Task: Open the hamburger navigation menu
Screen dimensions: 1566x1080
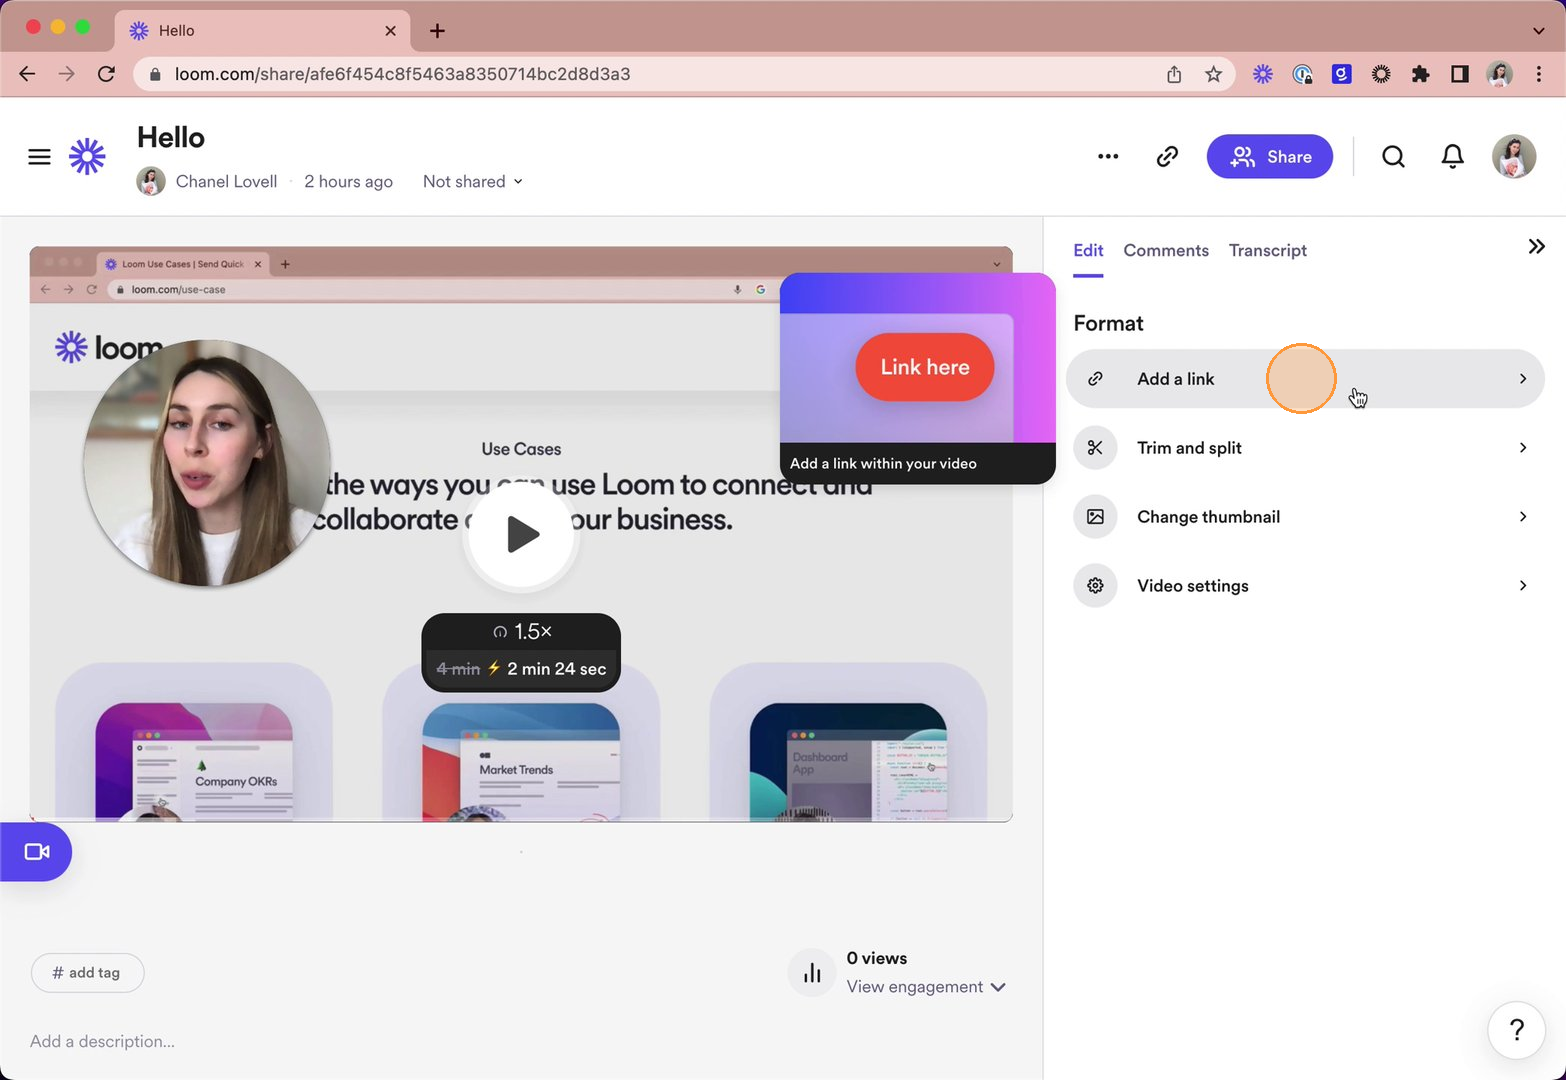Action: pos(39,157)
